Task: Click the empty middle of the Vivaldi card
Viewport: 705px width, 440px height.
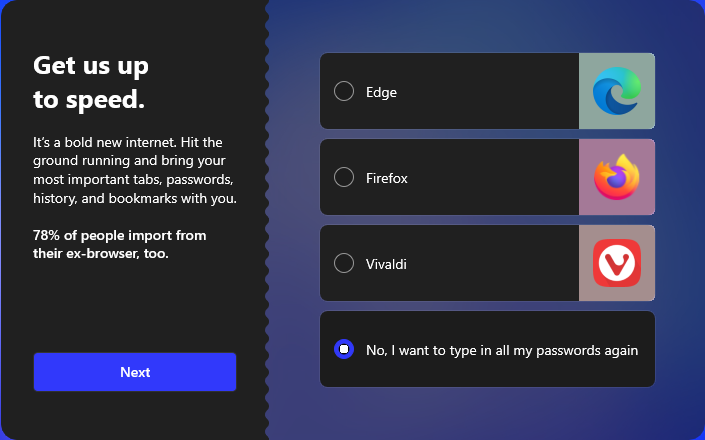Action: click(490, 263)
